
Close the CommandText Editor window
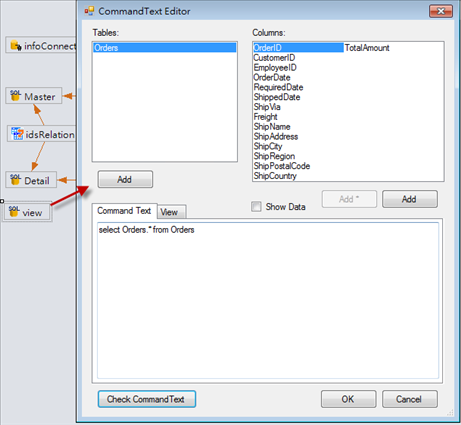click(441, 11)
